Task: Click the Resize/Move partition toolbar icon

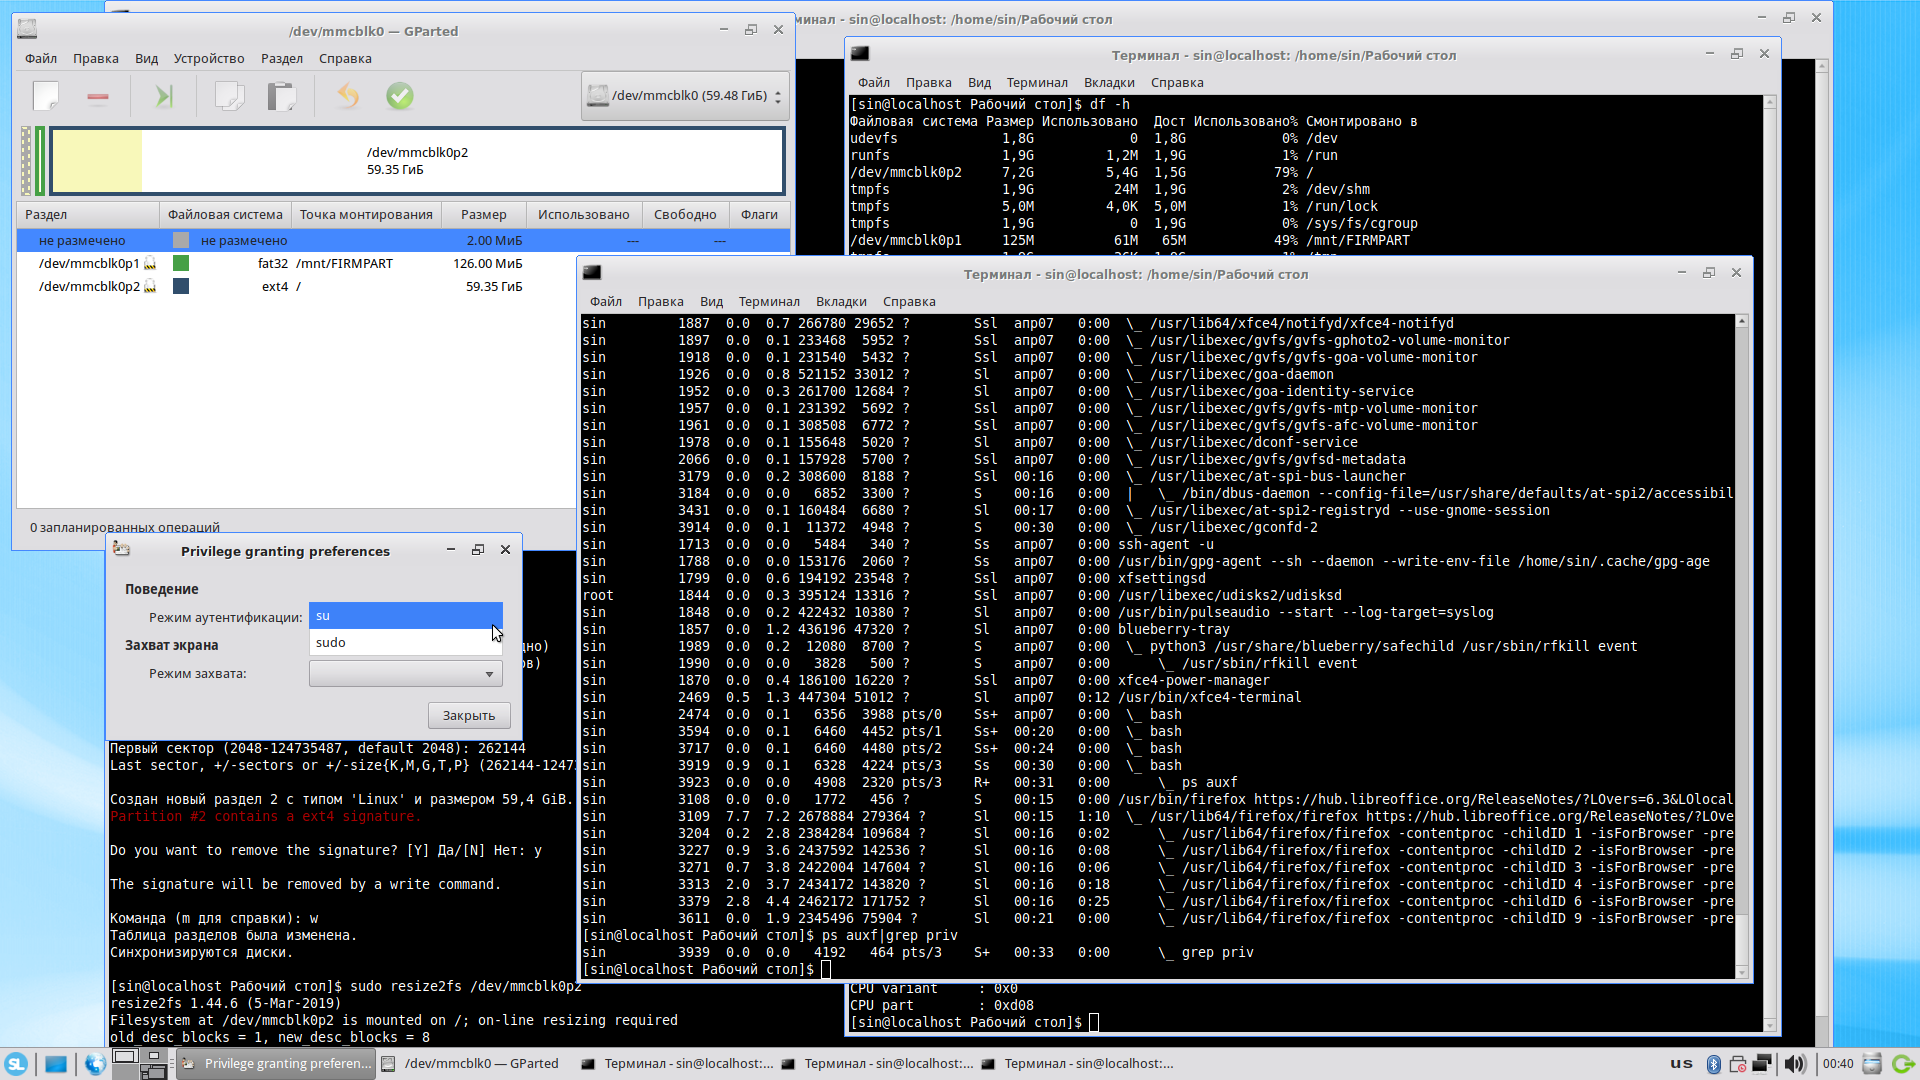Action: tap(164, 96)
